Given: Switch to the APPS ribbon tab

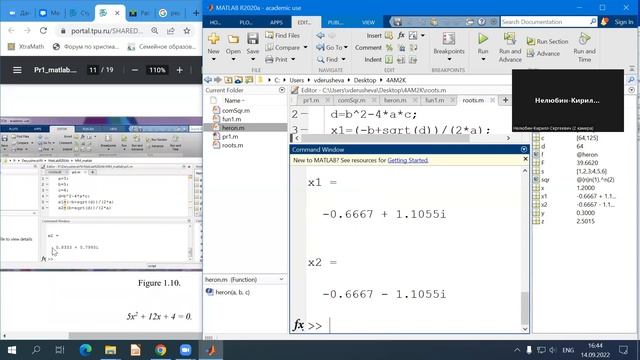Looking at the screenshot, I should pos(276,22).
